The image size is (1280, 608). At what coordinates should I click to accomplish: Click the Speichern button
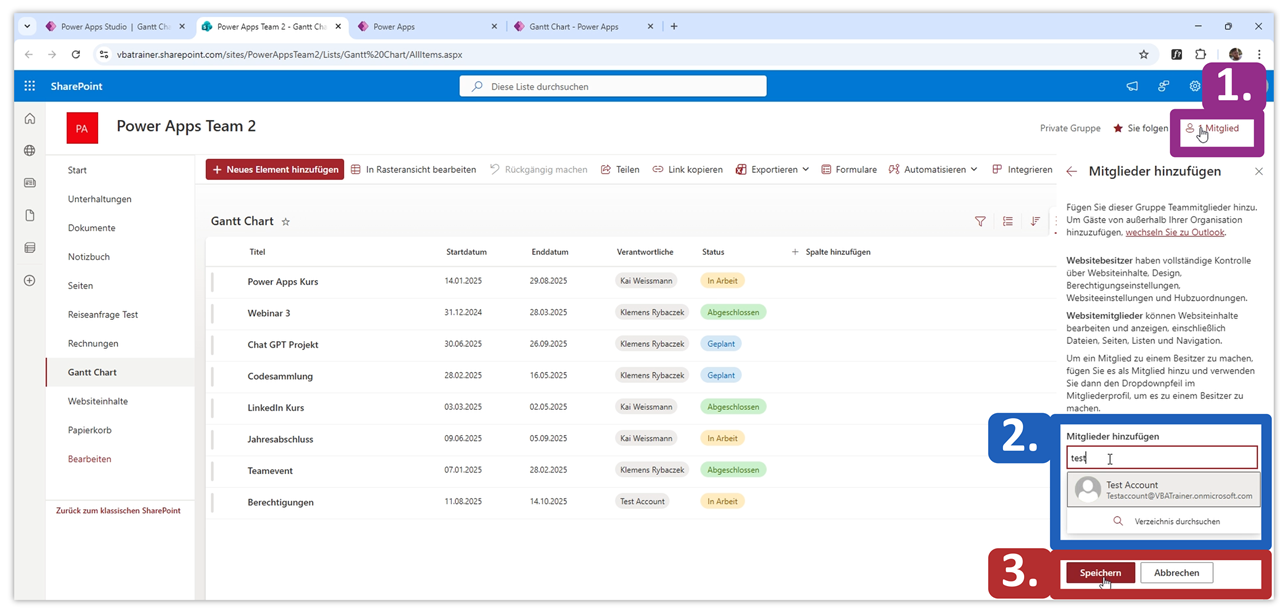pos(1100,572)
